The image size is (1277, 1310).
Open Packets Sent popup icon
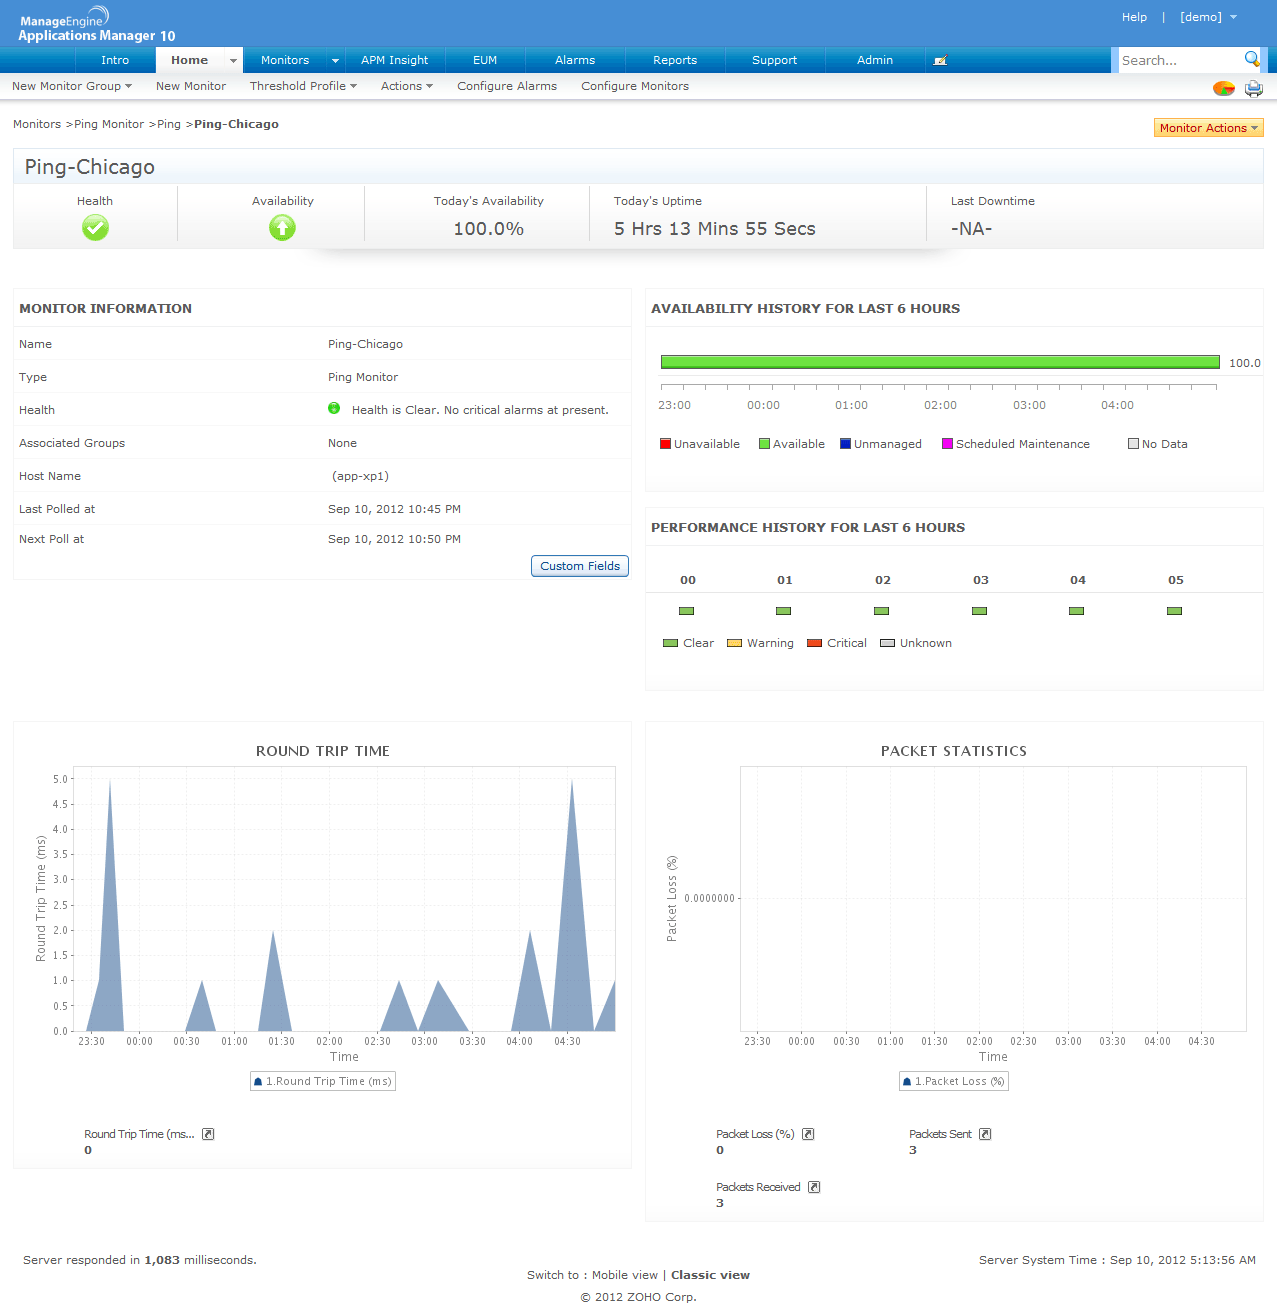(985, 1134)
